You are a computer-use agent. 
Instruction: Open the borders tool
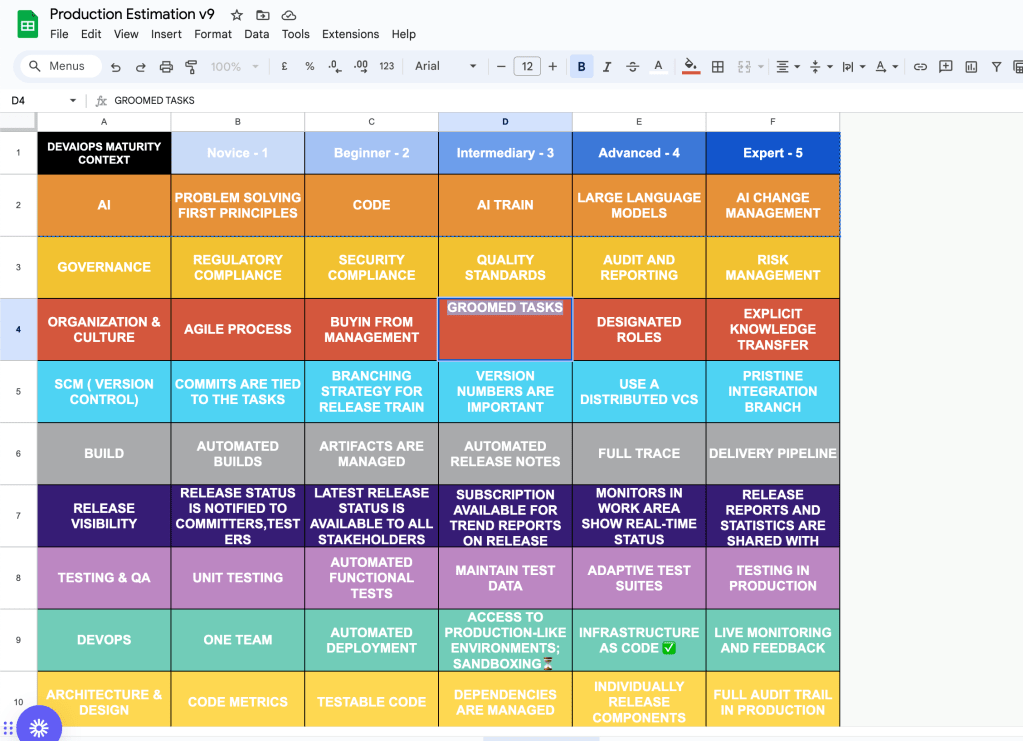pos(718,67)
